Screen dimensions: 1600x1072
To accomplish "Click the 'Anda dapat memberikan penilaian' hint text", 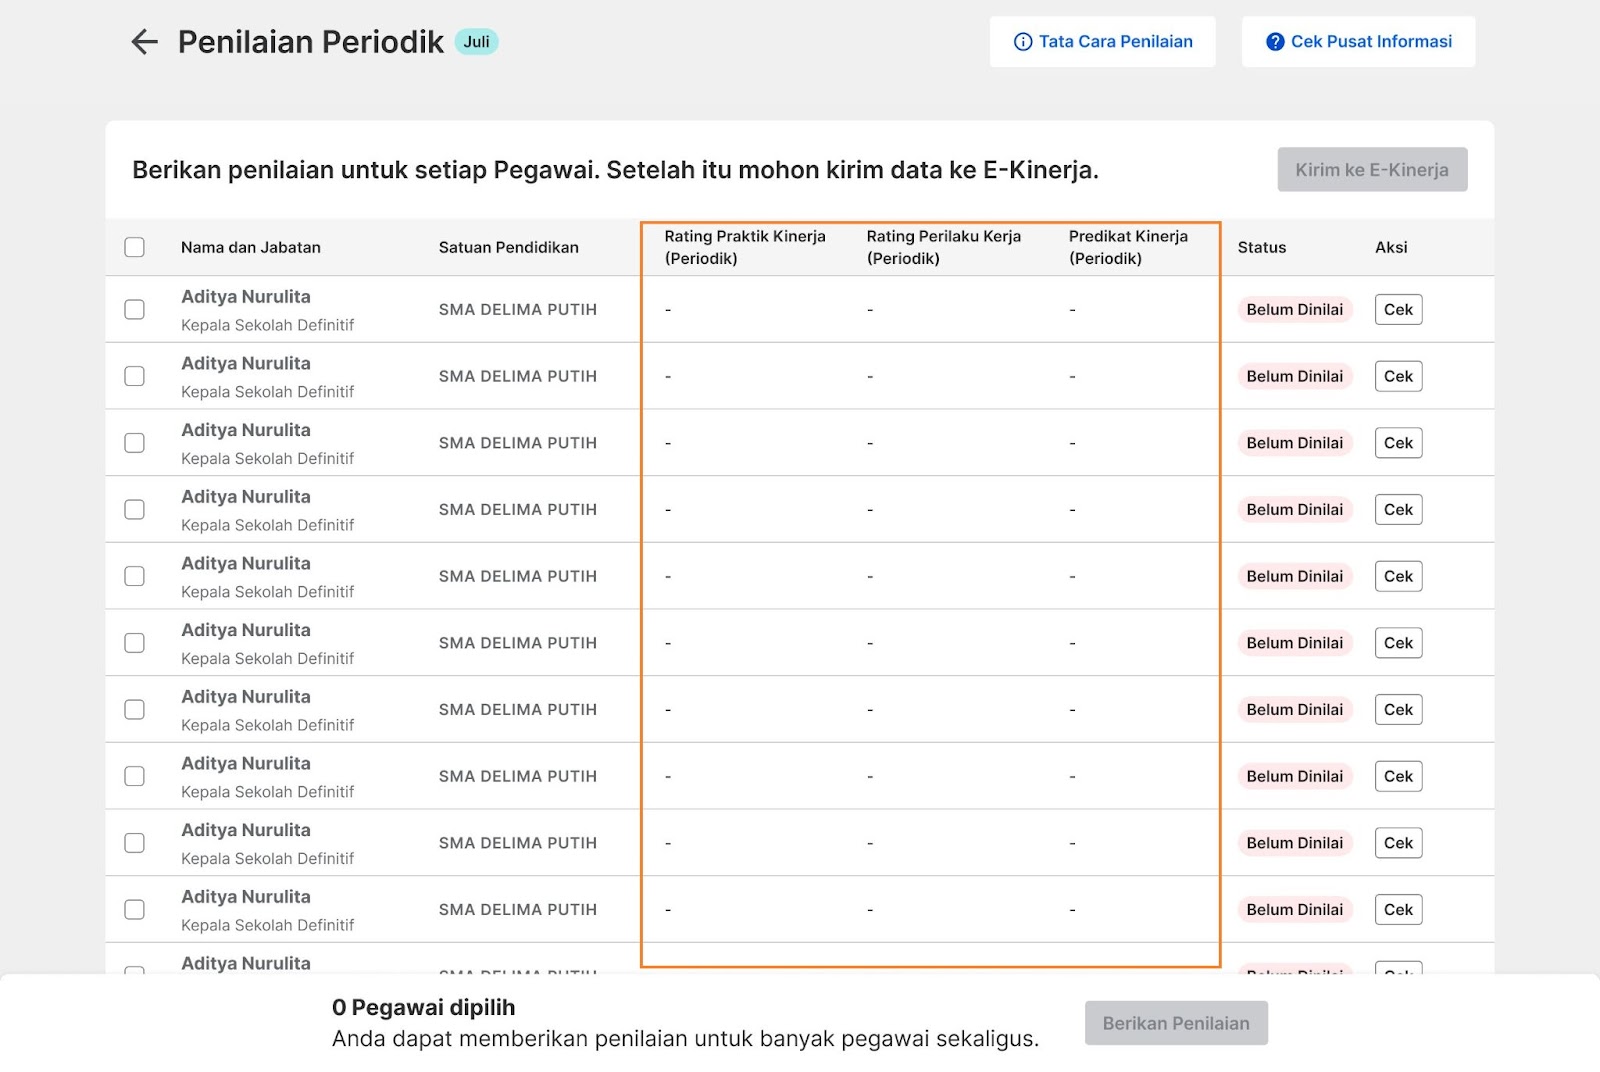I will pyautogui.click(x=685, y=1039).
